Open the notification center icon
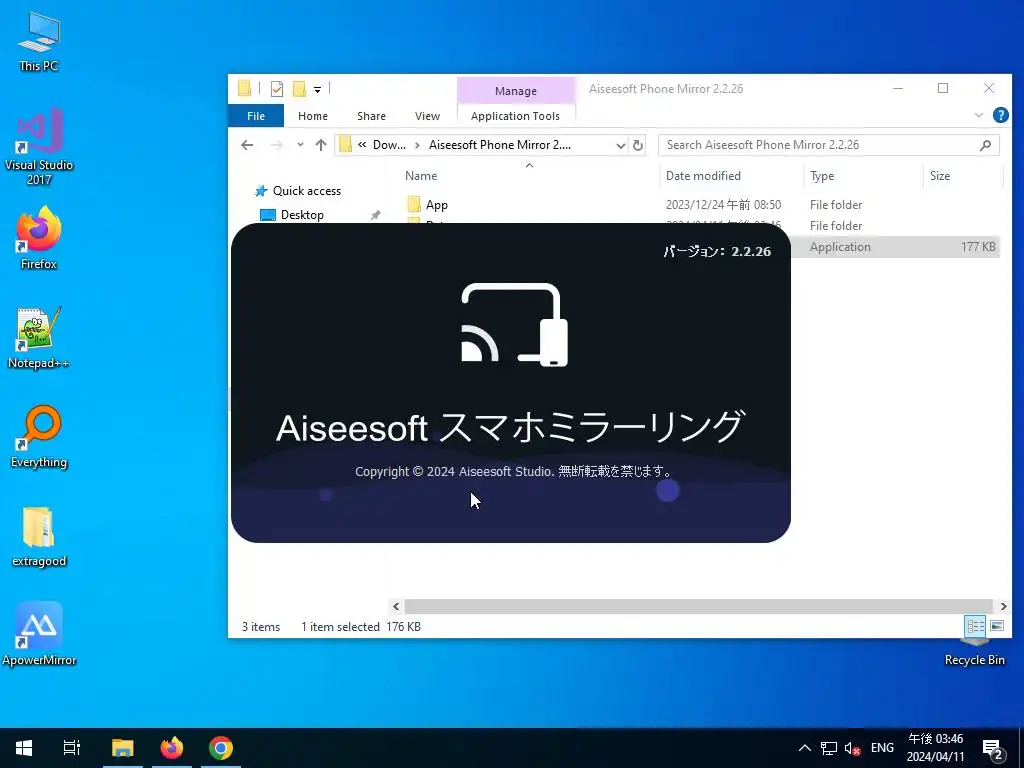Screen dimensions: 1024x768 [x=993, y=748]
